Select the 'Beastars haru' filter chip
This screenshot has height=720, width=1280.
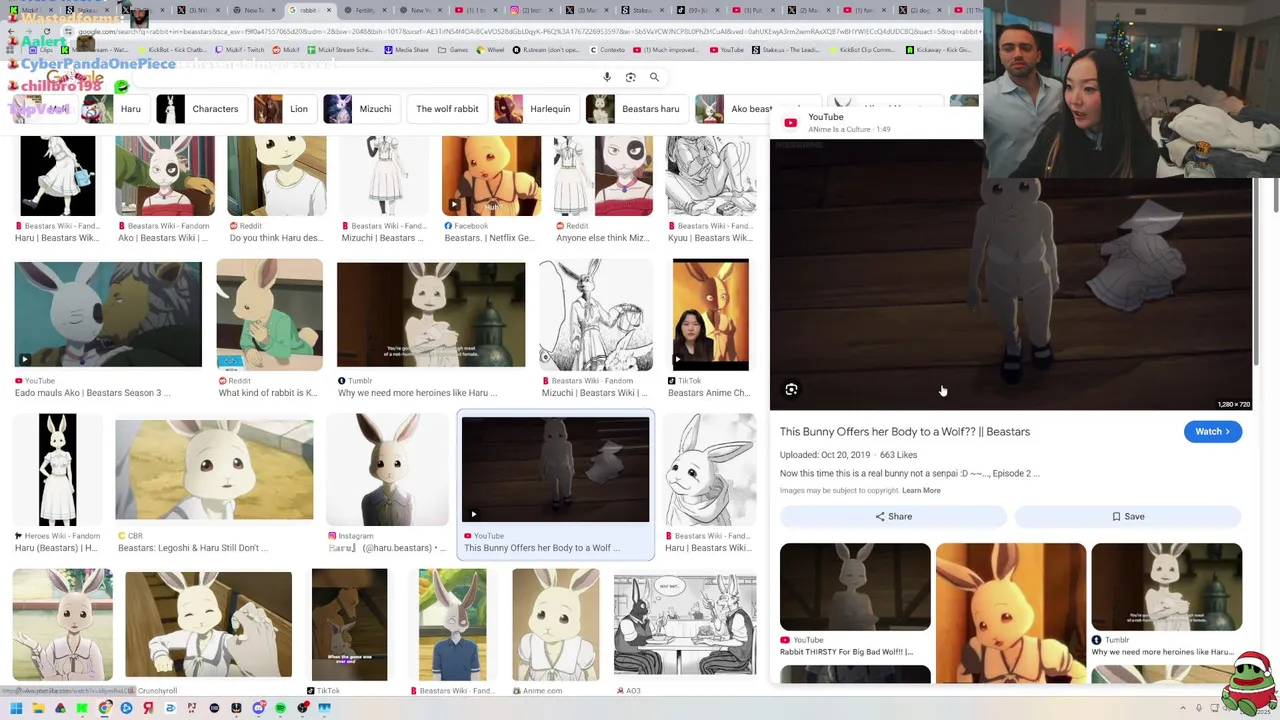tap(636, 109)
